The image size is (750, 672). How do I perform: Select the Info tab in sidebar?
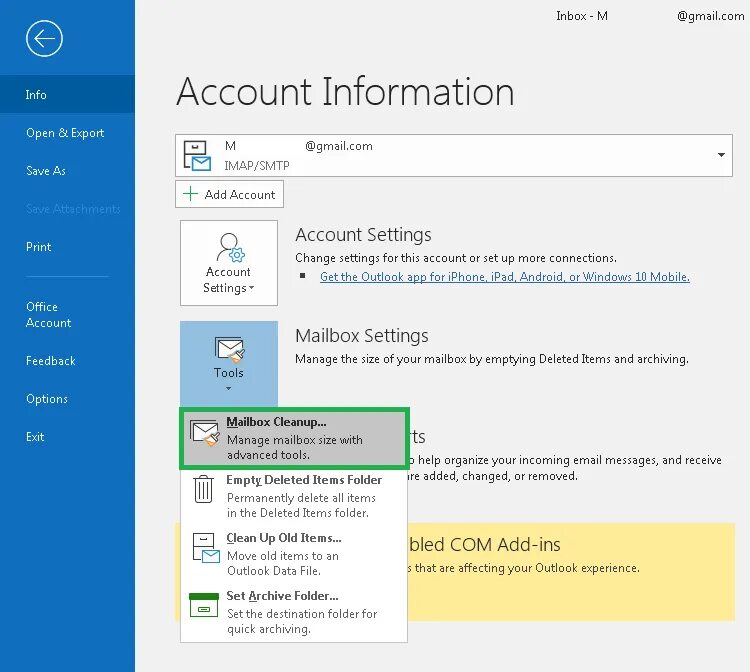point(67,94)
